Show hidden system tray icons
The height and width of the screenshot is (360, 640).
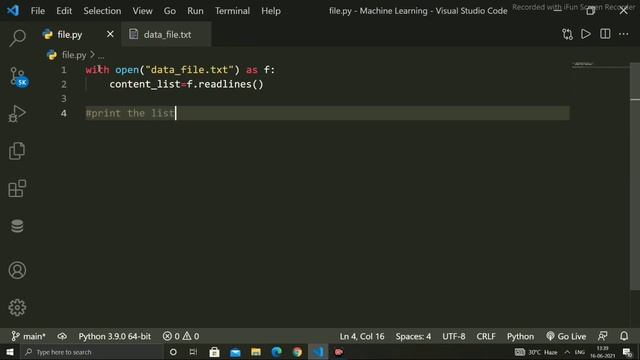[x=567, y=352]
